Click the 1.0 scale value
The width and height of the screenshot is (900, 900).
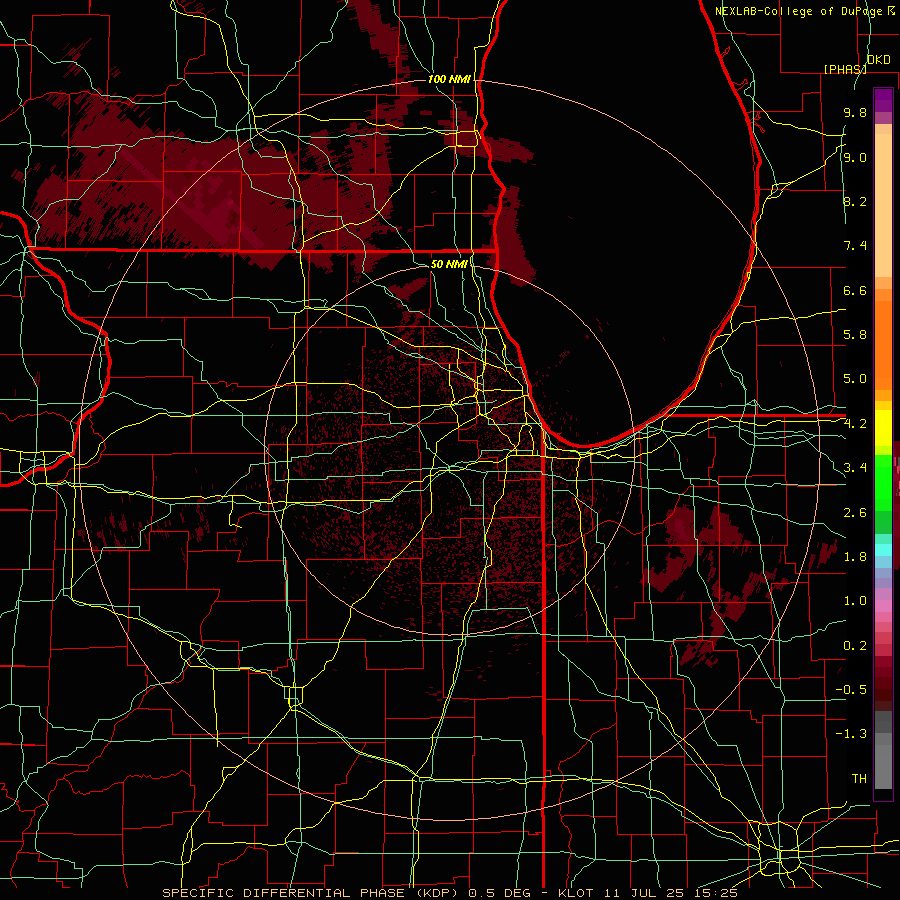click(x=855, y=601)
